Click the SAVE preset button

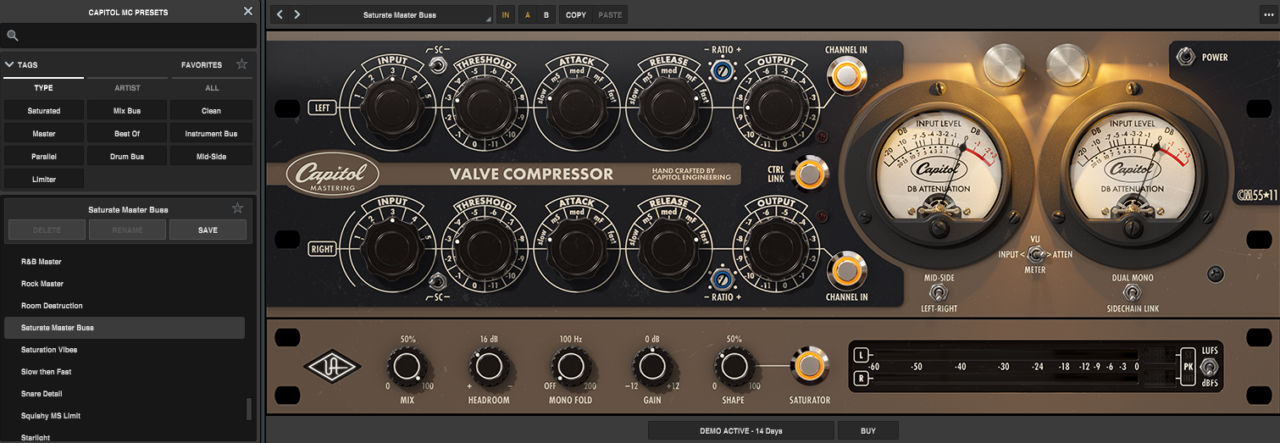[x=208, y=230]
